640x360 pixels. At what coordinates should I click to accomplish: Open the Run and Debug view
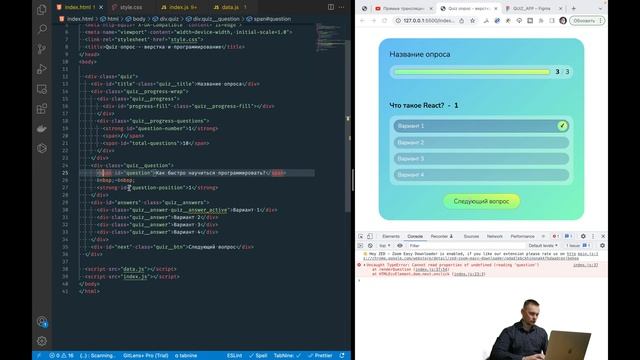(x=42, y=69)
